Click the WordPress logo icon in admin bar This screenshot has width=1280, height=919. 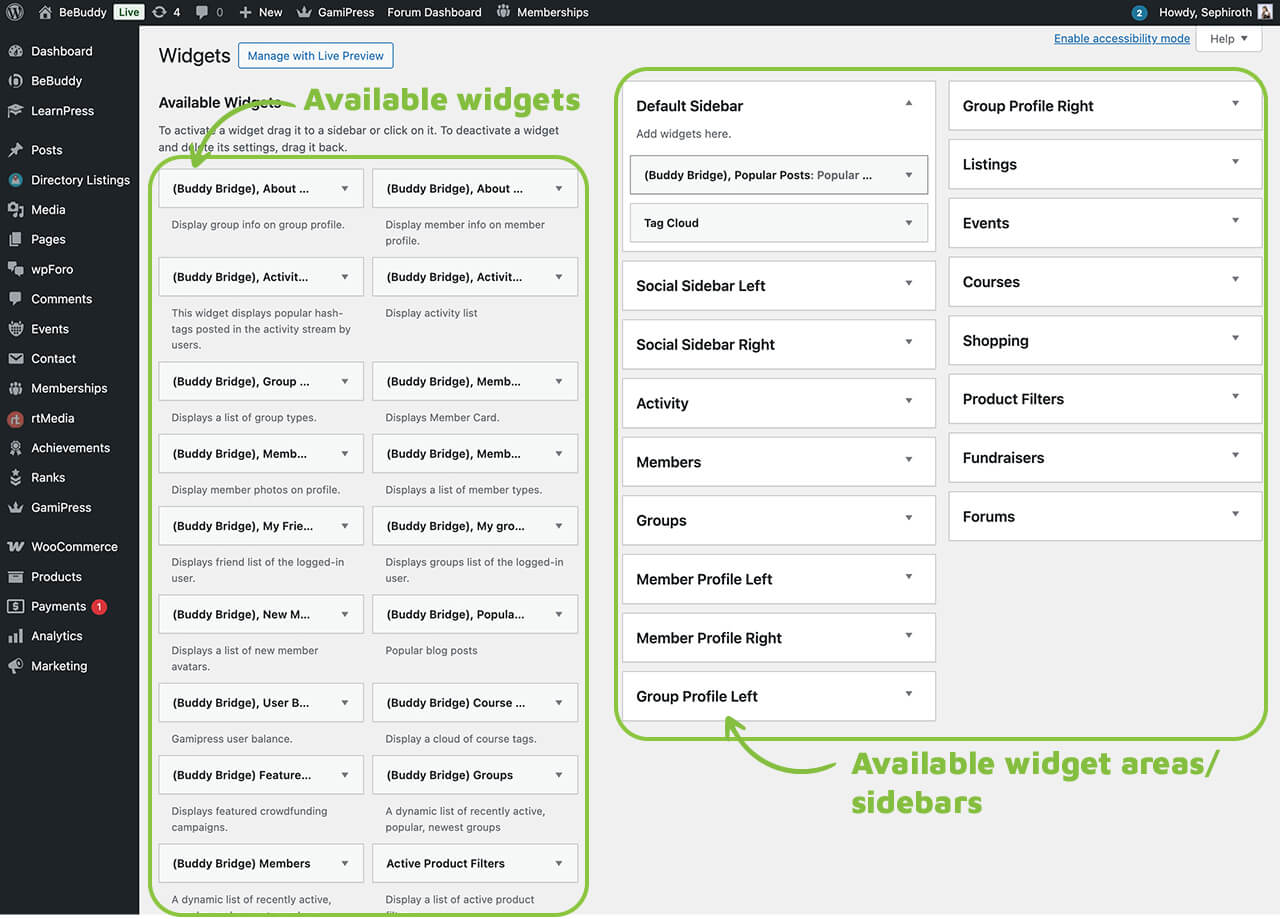[15, 12]
